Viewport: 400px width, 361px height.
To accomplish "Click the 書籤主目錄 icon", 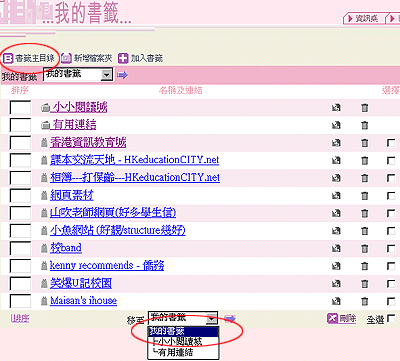I will 7,59.
